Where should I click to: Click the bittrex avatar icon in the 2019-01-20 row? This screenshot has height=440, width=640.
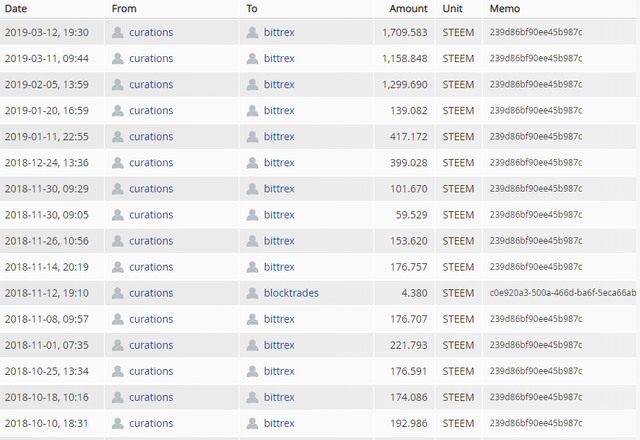pyautogui.click(x=252, y=111)
